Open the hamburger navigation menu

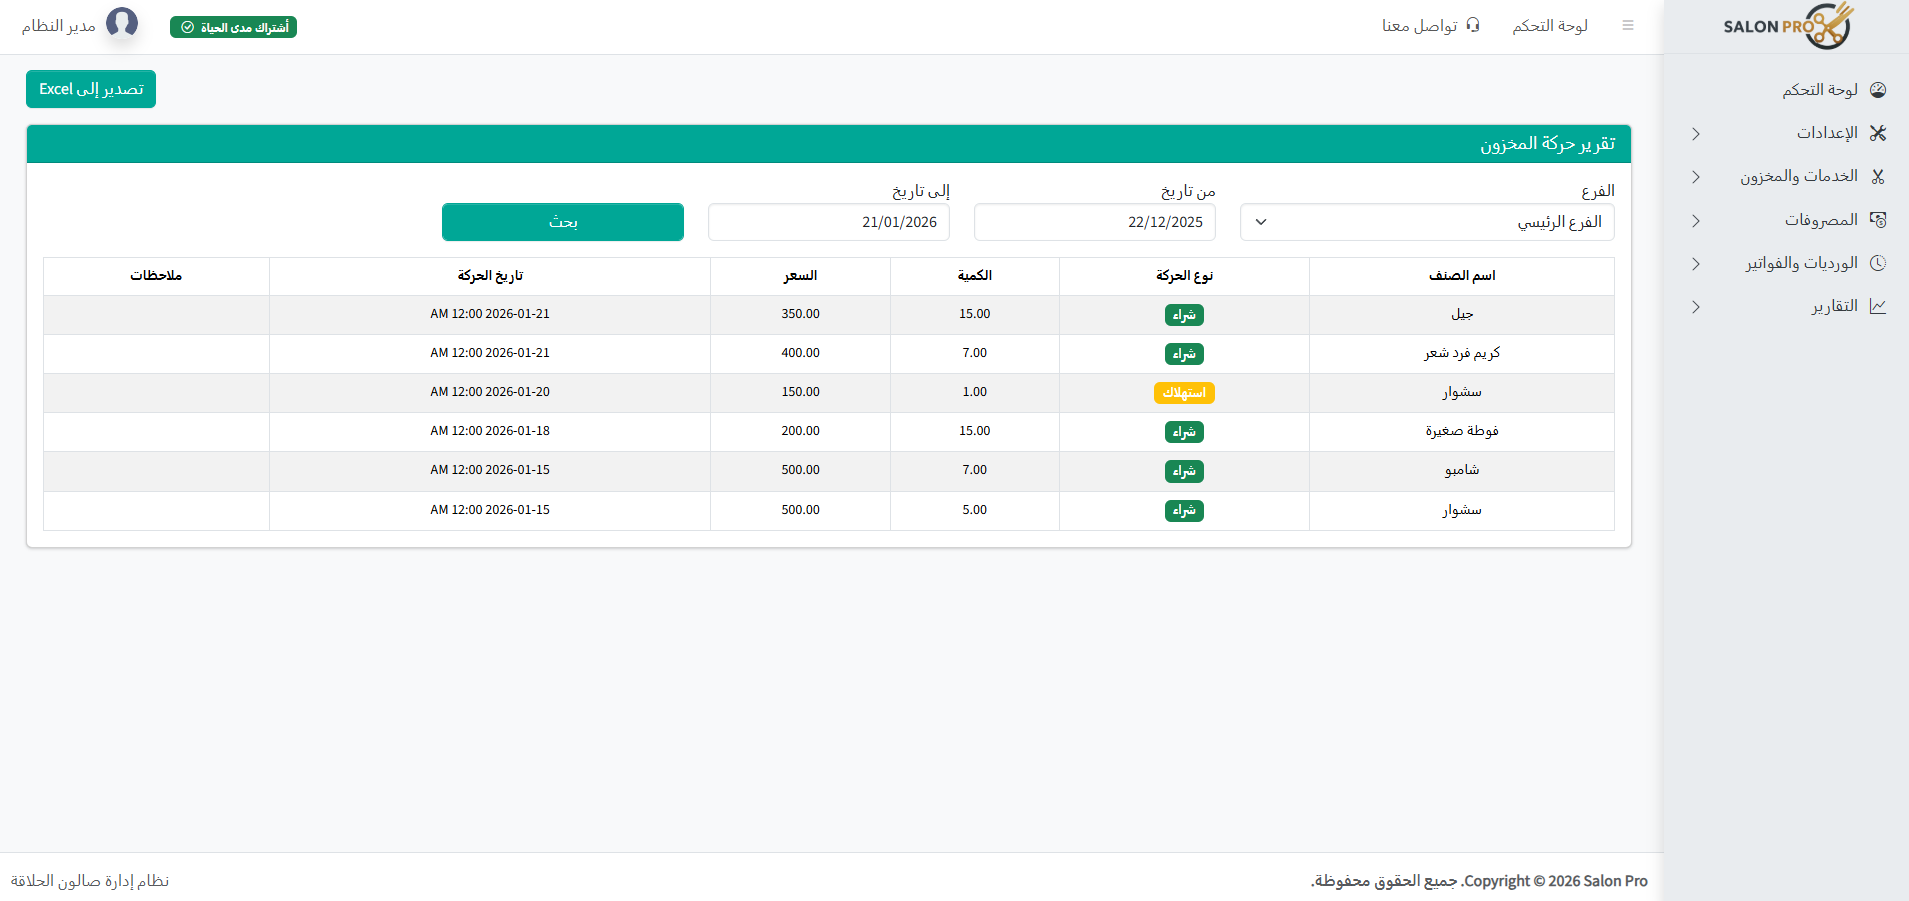point(1628,25)
